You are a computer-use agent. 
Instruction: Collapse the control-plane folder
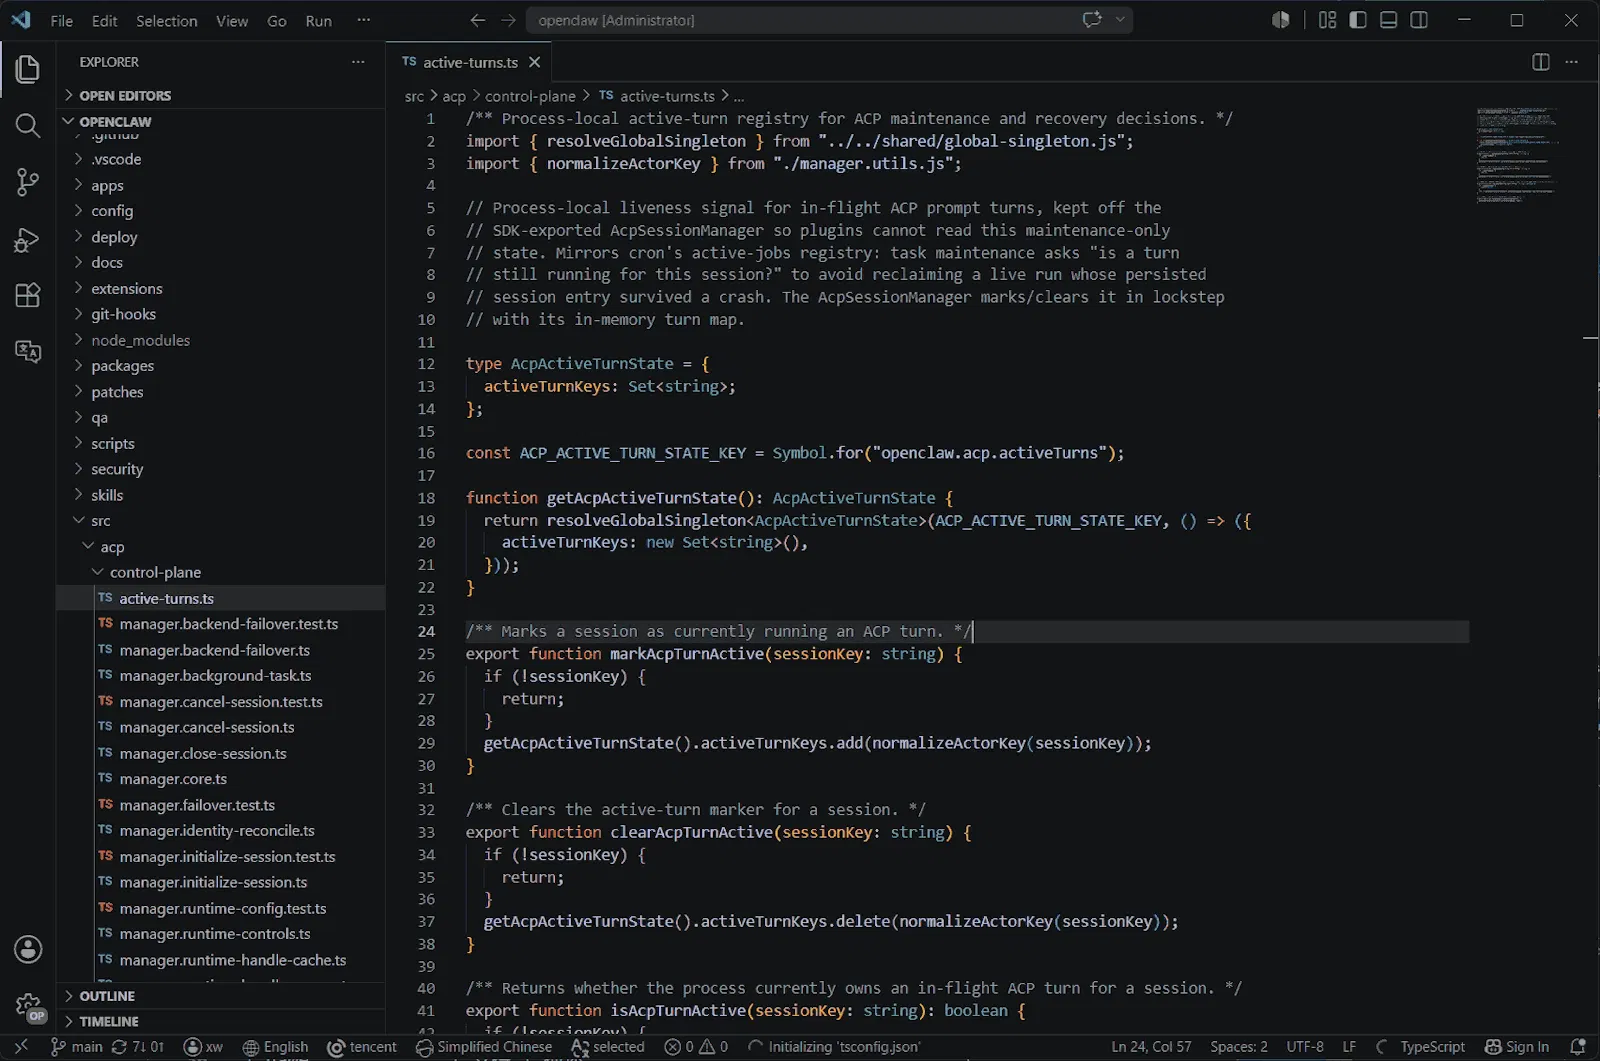click(x=221, y=573)
